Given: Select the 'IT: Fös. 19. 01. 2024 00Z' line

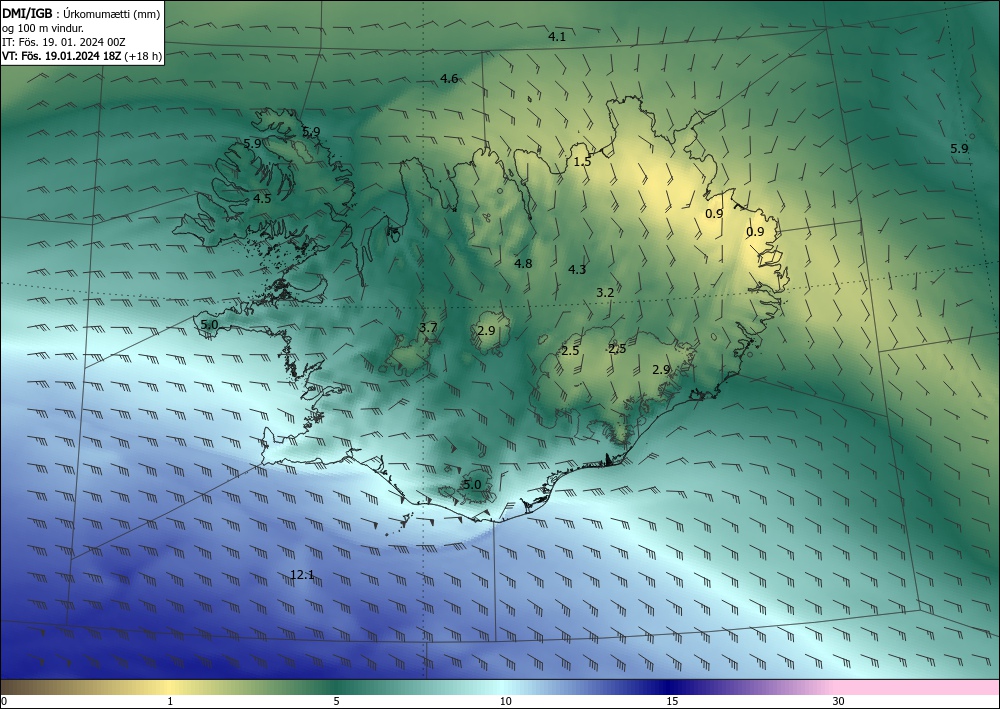Looking at the screenshot, I should (64, 42).
